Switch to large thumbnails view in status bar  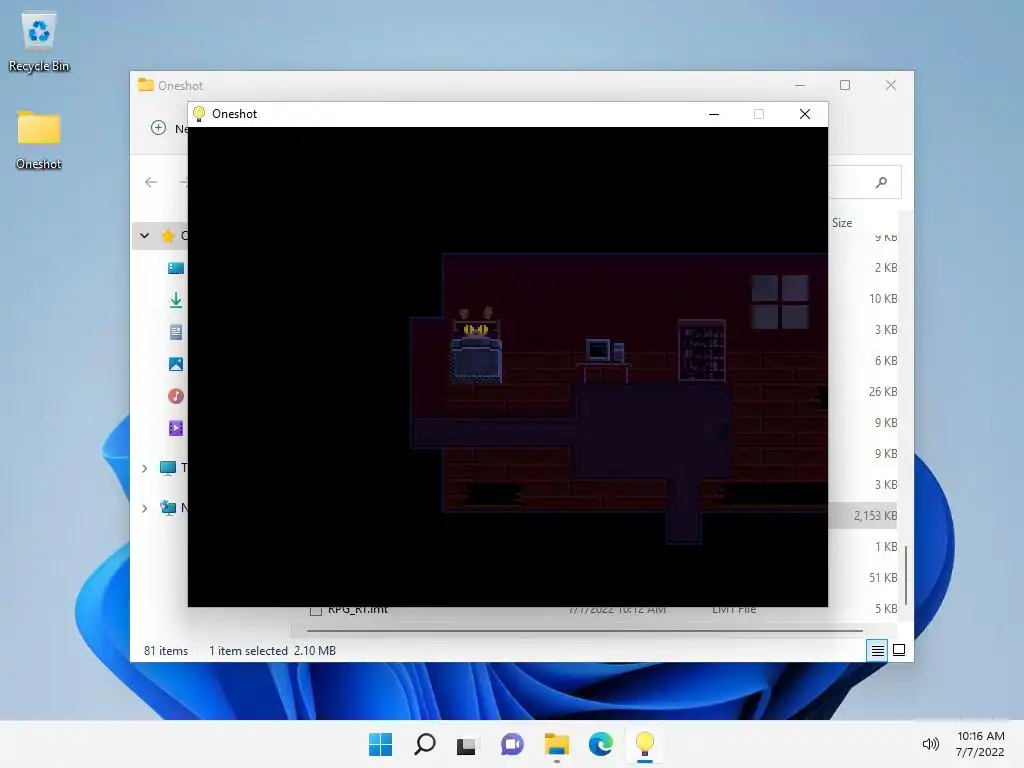pyautogui.click(x=899, y=650)
